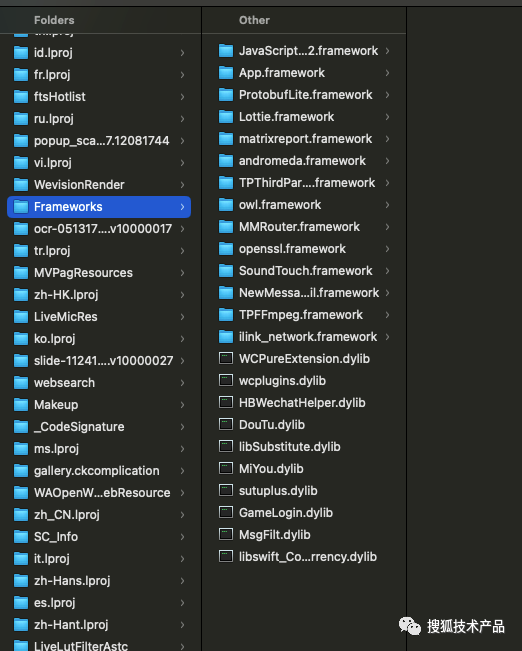Click the MsgFilt.dylib file icon
The height and width of the screenshot is (651, 522).
coord(226,534)
